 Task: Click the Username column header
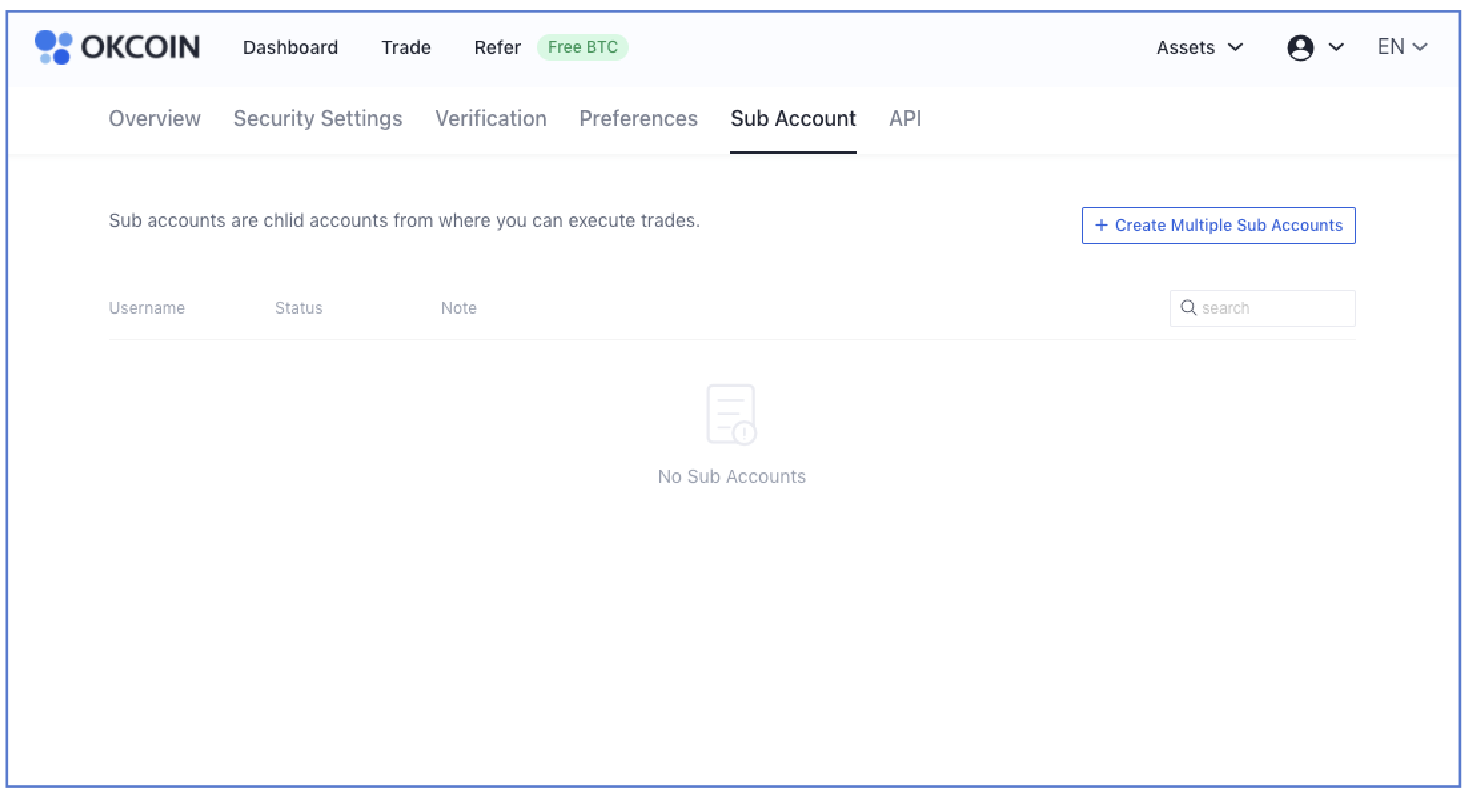click(147, 308)
